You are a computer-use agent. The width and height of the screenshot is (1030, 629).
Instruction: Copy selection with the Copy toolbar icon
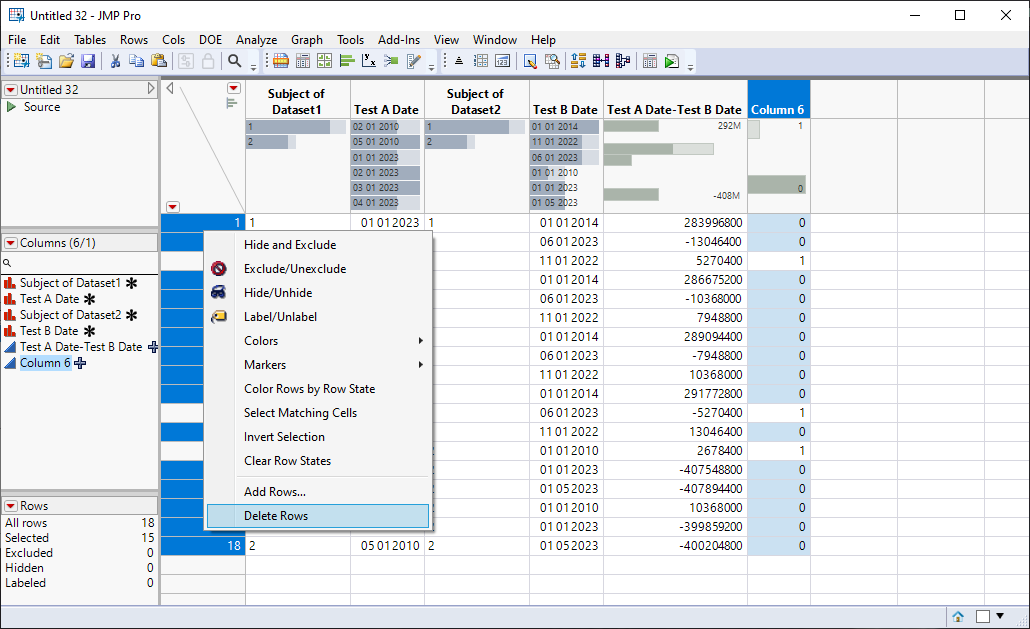coord(134,61)
